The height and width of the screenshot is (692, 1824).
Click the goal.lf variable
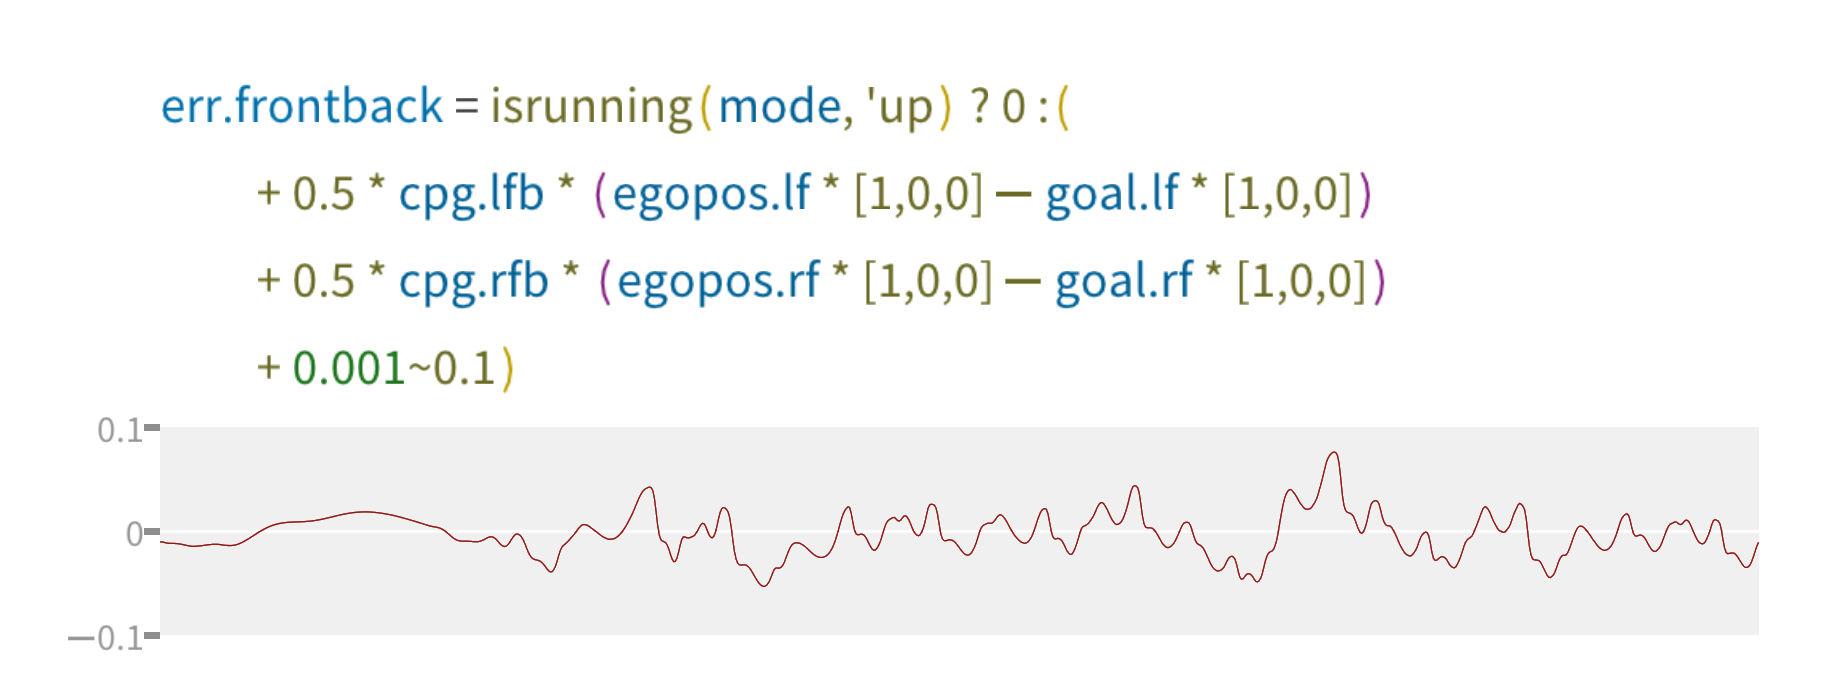point(1113,194)
